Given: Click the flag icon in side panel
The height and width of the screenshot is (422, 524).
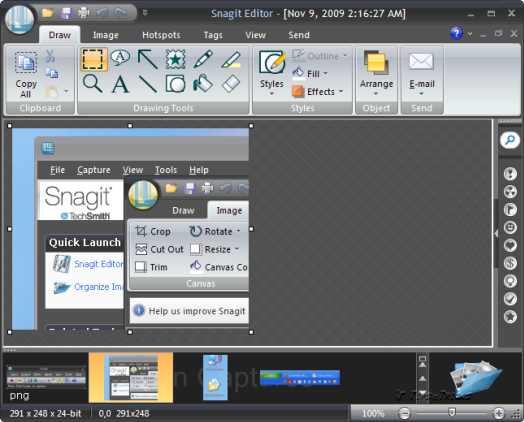Looking at the screenshot, I should tap(510, 209).
